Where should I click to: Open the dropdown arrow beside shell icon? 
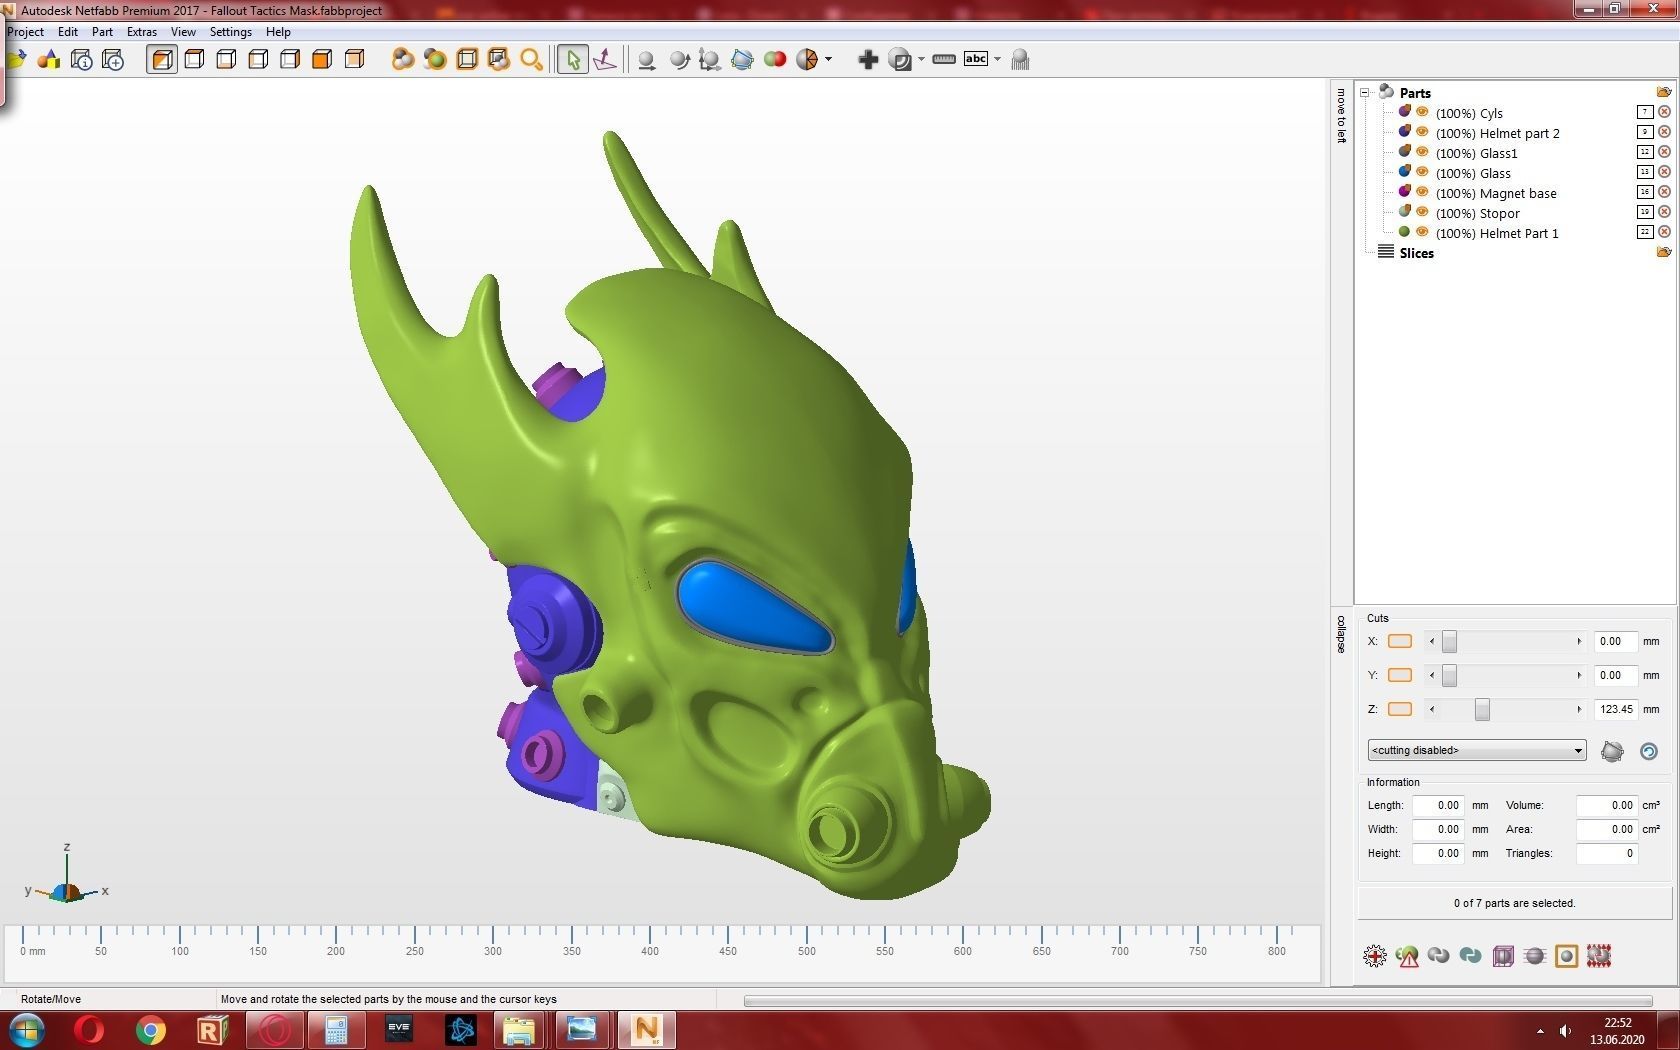click(x=921, y=60)
